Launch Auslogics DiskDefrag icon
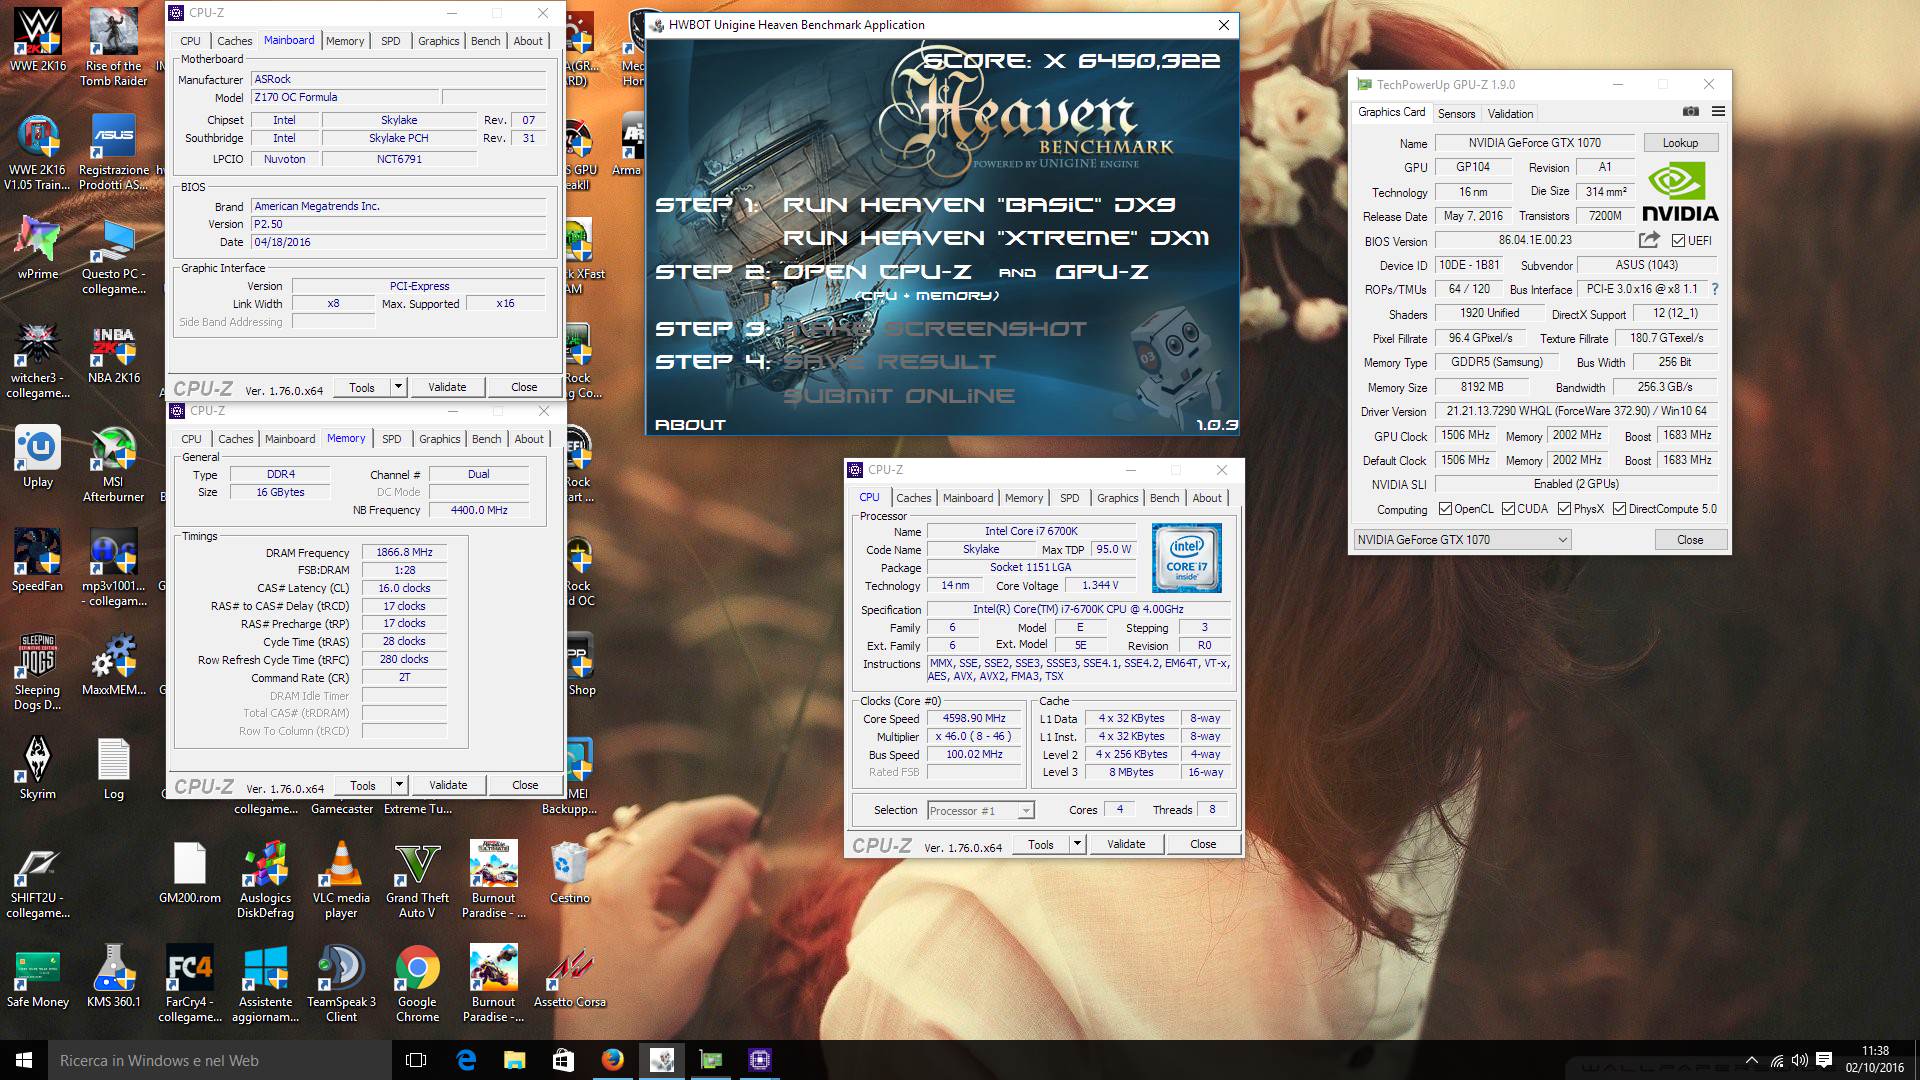Screen dimensions: 1920x1080 click(x=265, y=879)
